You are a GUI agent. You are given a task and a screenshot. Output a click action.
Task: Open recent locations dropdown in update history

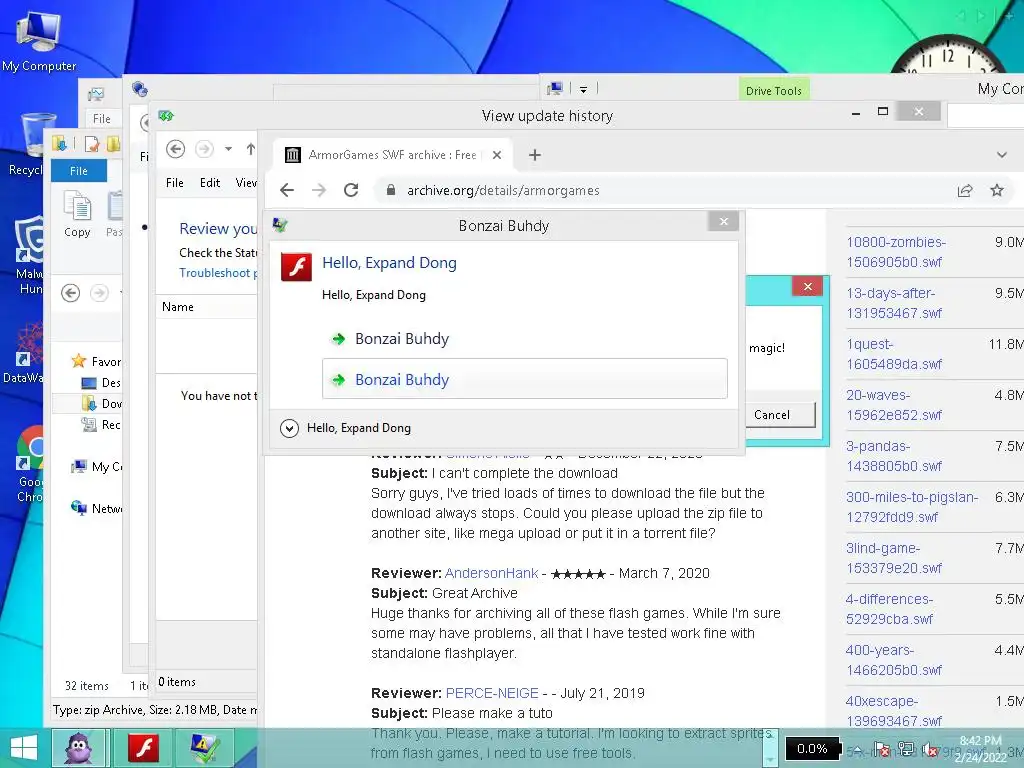[x=228, y=149]
